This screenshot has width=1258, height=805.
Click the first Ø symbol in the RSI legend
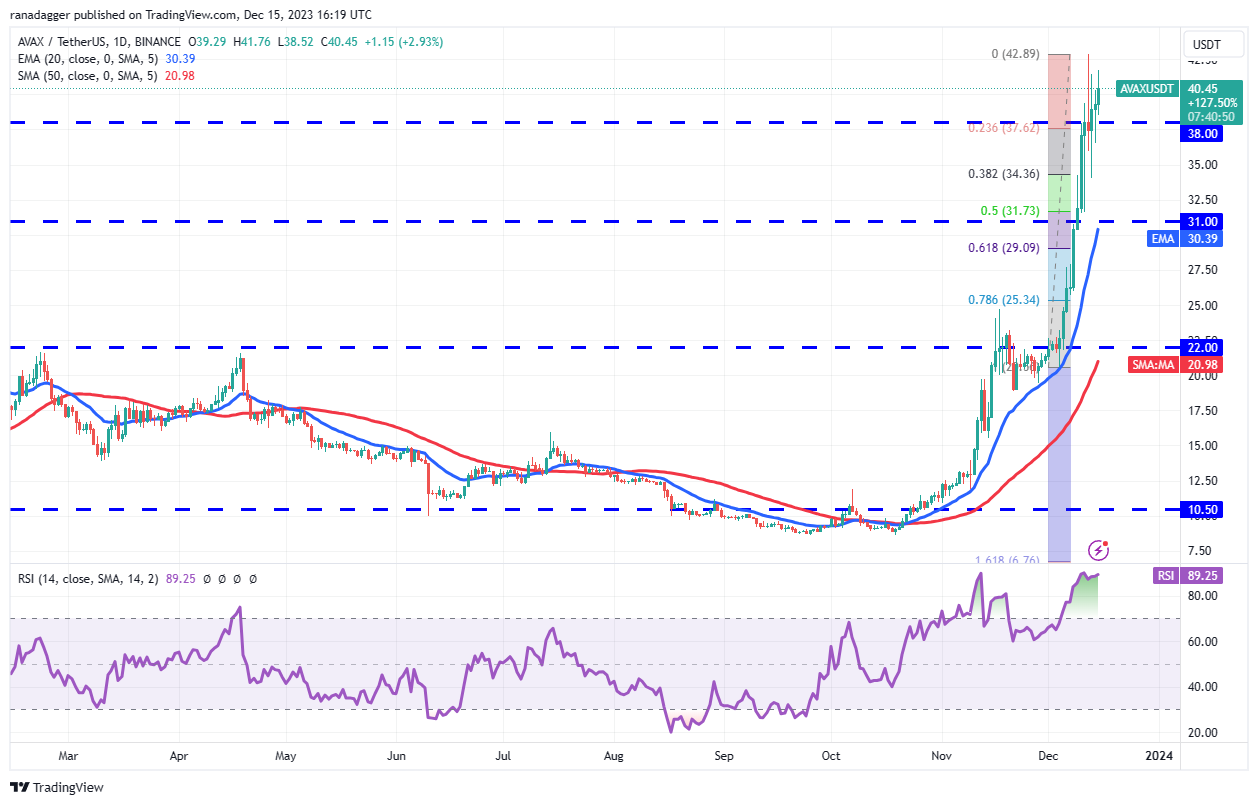click(206, 578)
